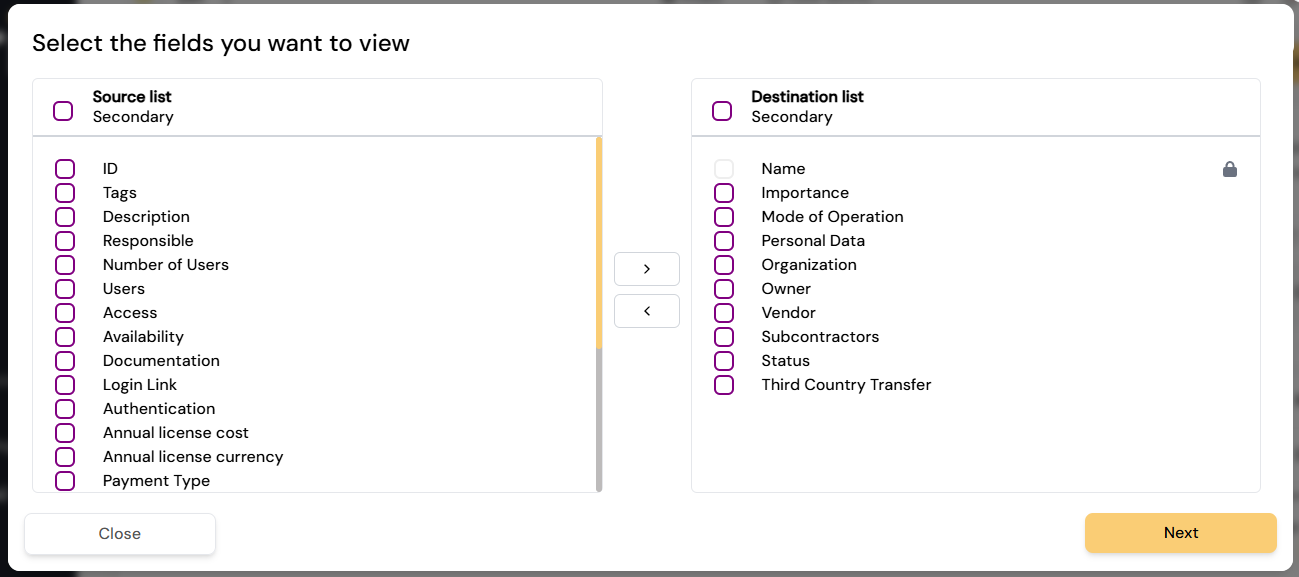Click the Next button
1299x577 pixels.
tap(1181, 533)
